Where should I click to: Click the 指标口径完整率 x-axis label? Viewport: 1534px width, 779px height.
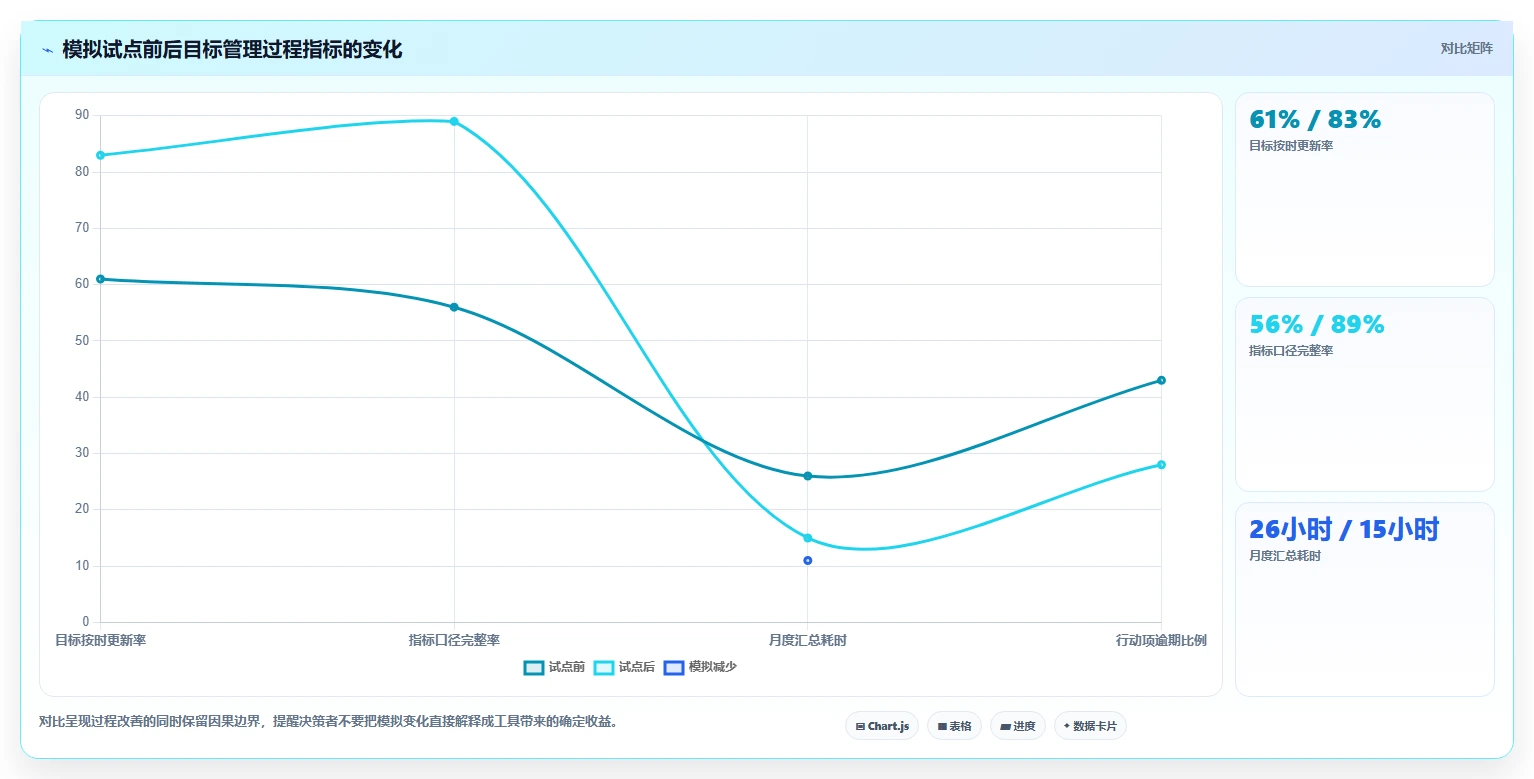[454, 640]
